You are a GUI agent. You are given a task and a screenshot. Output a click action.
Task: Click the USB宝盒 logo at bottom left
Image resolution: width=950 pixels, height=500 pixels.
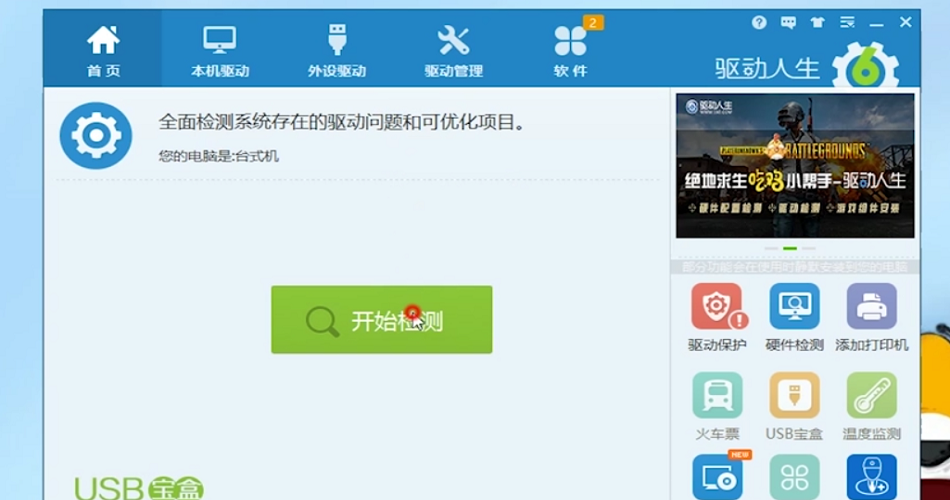139,488
